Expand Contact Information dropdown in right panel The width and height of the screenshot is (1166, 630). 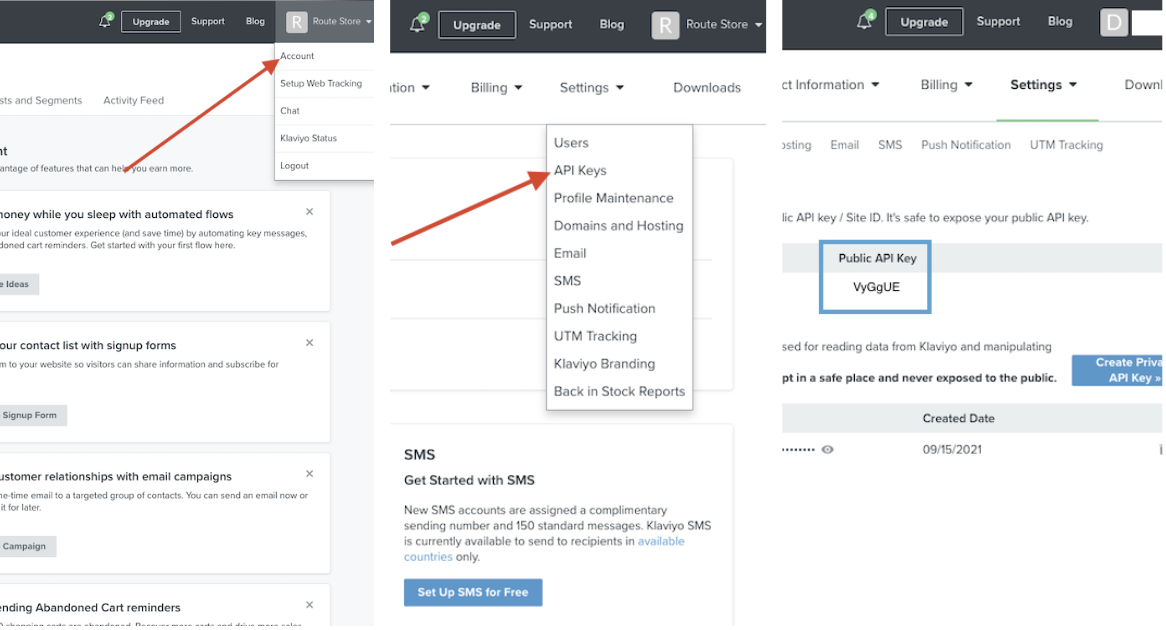click(830, 85)
